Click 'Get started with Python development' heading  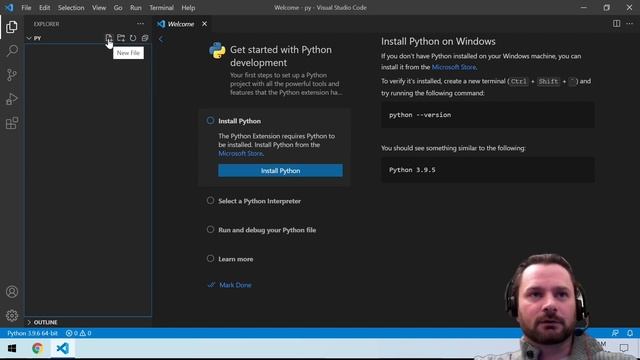click(x=281, y=56)
